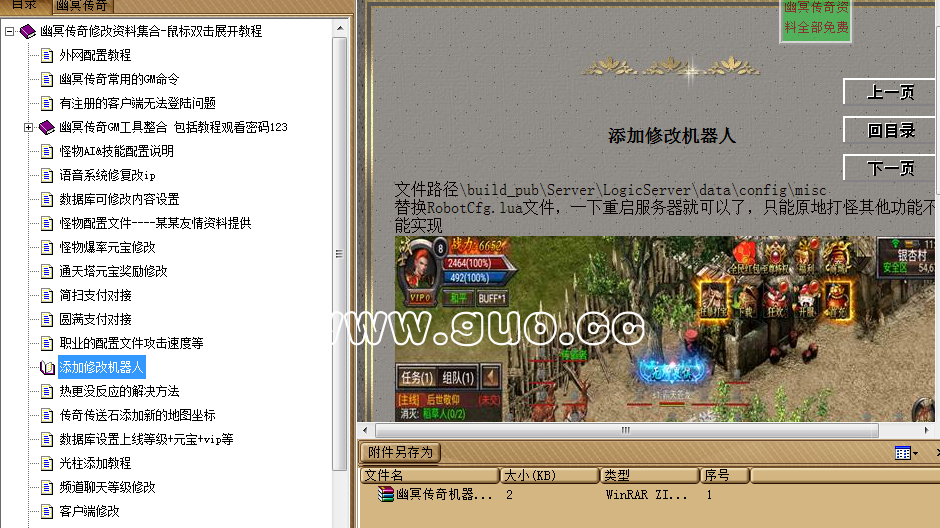Click the game screenshot image in content
The height and width of the screenshot is (528, 940).
[x=664, y=328]
